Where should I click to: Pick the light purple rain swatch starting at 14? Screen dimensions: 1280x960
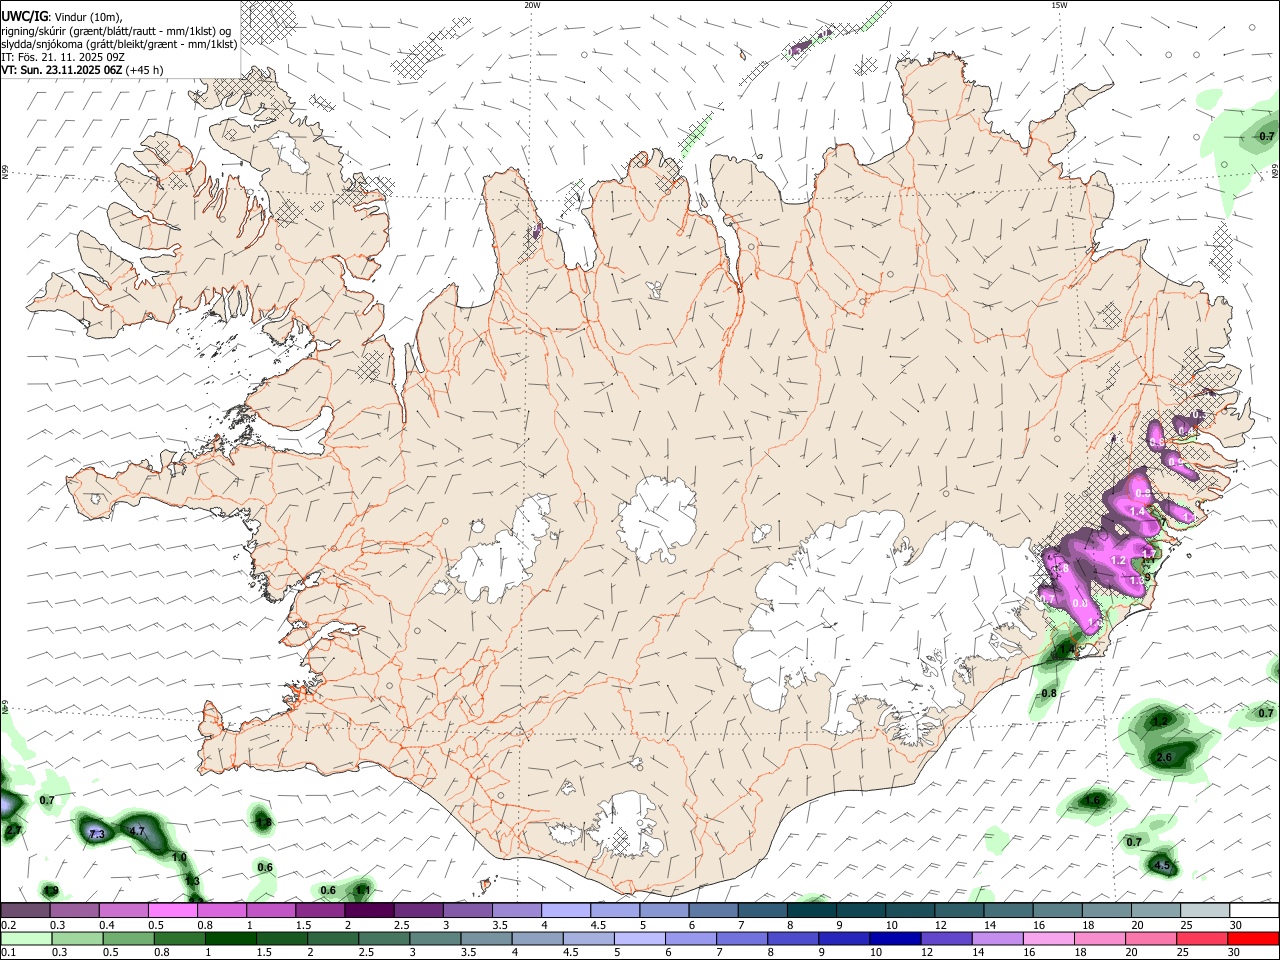click(997, 938)
